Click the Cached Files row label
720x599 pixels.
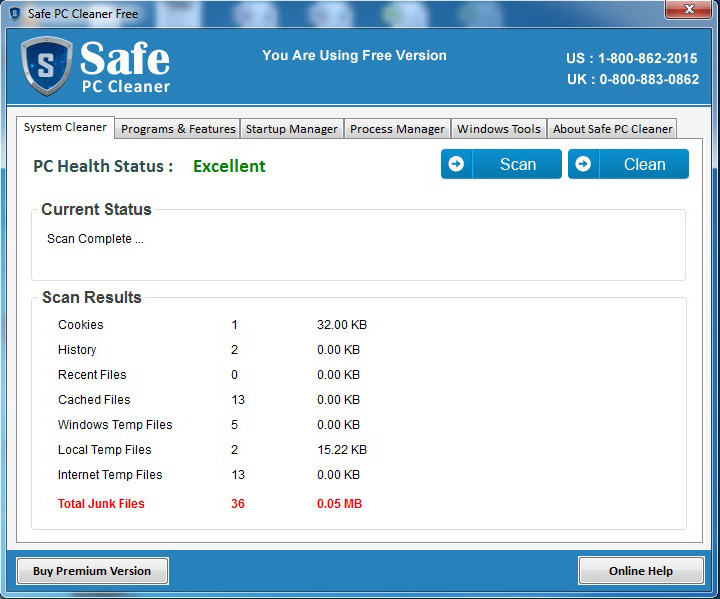coord(94,400)
